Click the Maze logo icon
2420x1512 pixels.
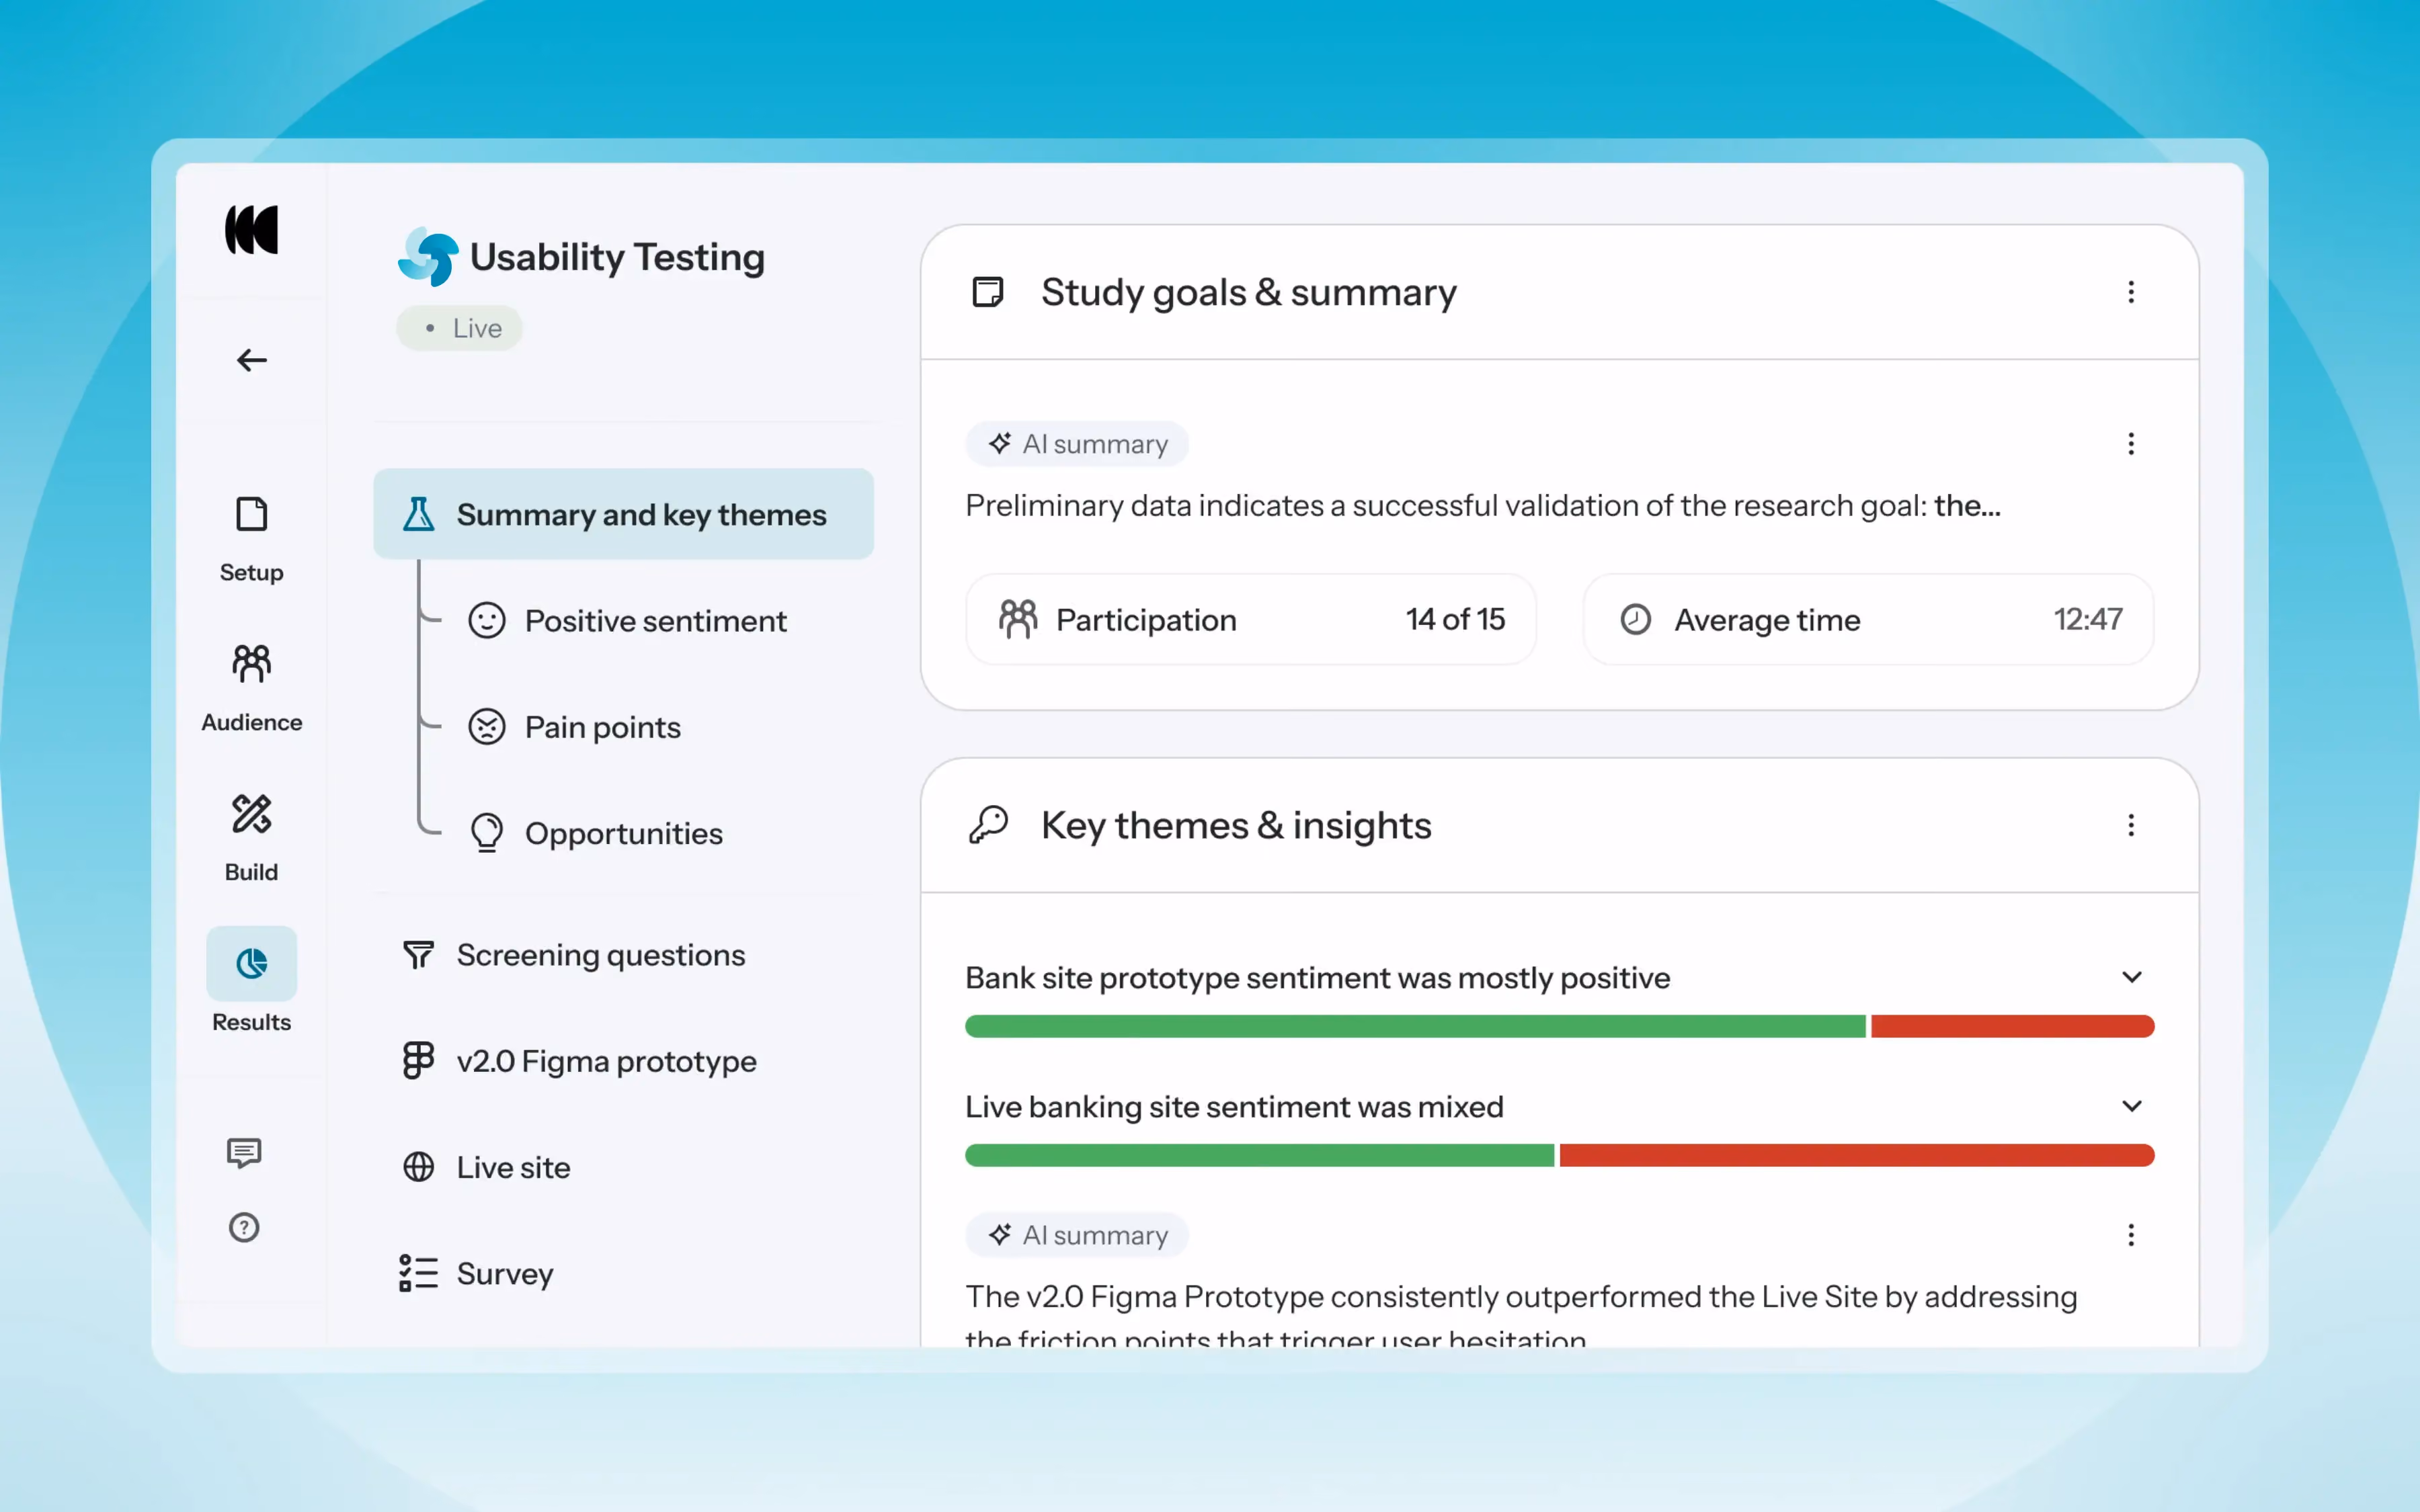coord(251,230)
